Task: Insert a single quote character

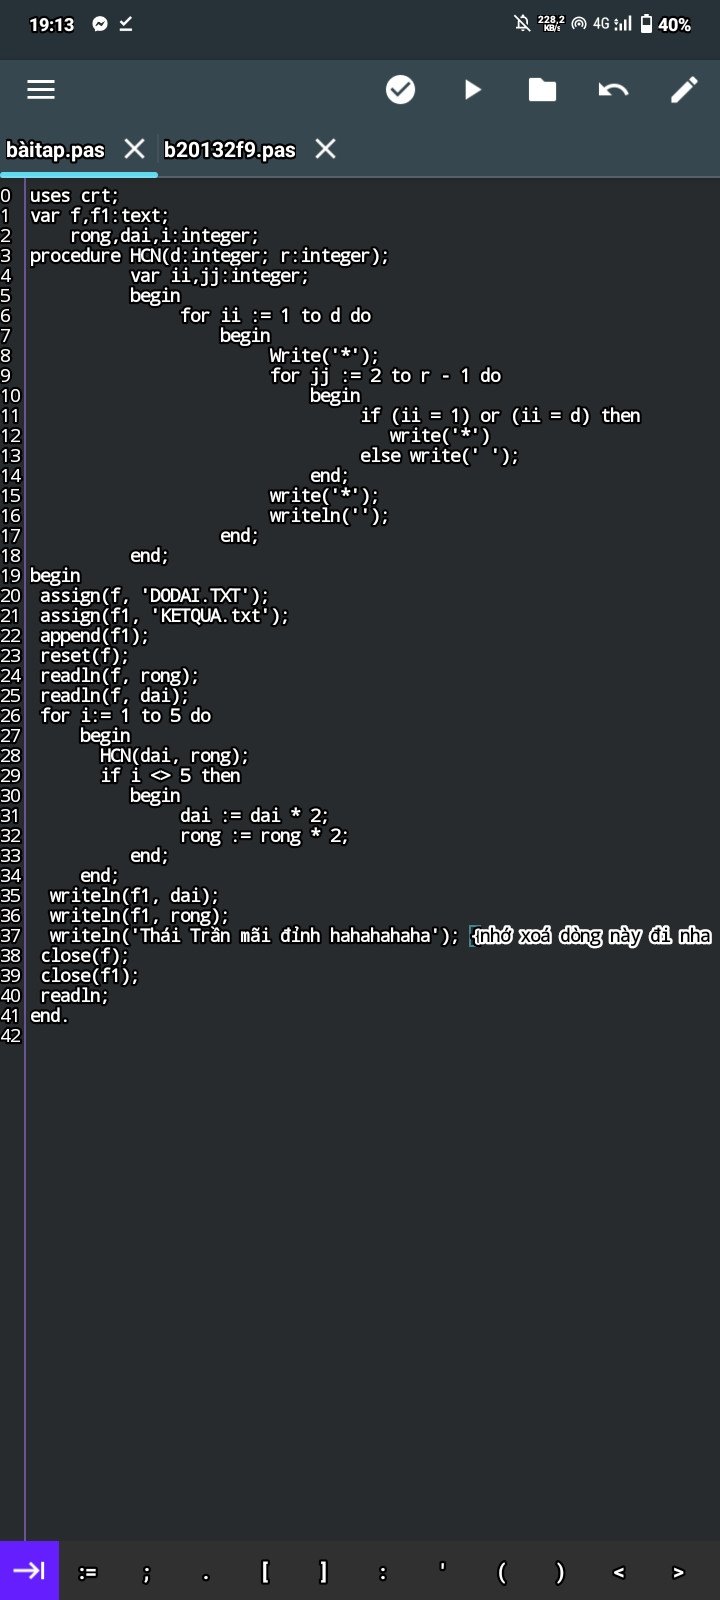Action: pos(442,1572)
